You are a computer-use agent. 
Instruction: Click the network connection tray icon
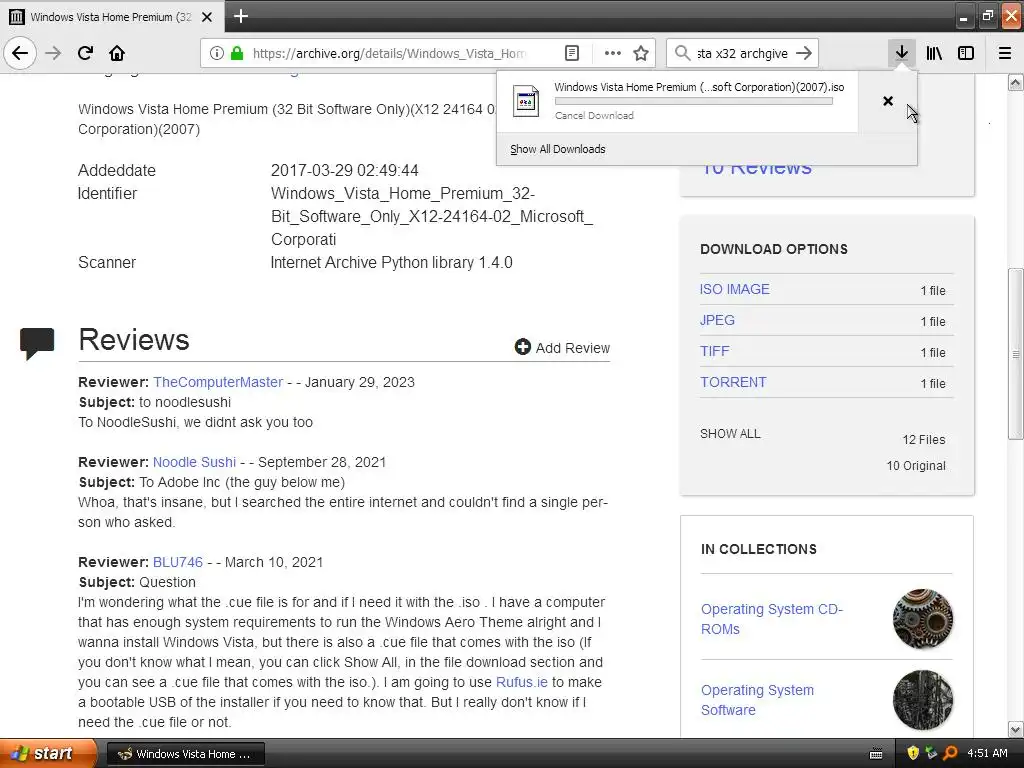click(x=931, y=754)
